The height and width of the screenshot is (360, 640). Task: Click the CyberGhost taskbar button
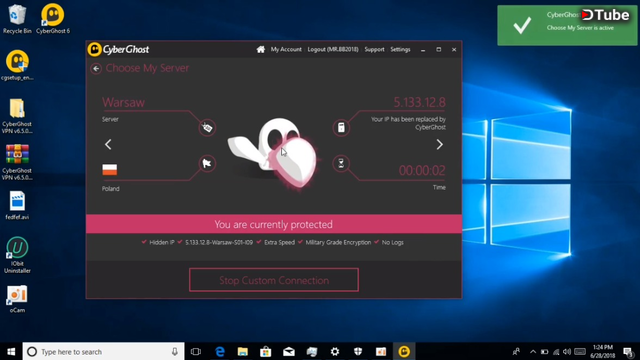404,351
